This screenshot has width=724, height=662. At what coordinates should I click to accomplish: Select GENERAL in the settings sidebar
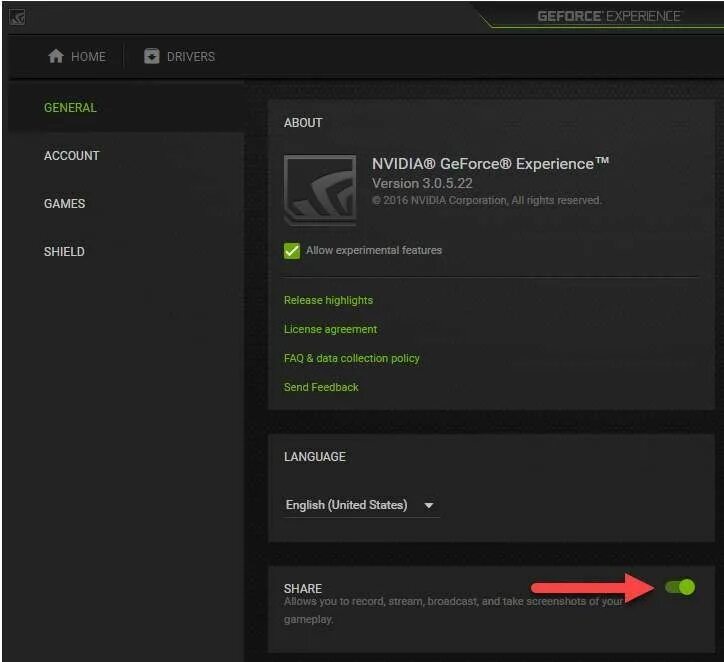click(70, 108)
